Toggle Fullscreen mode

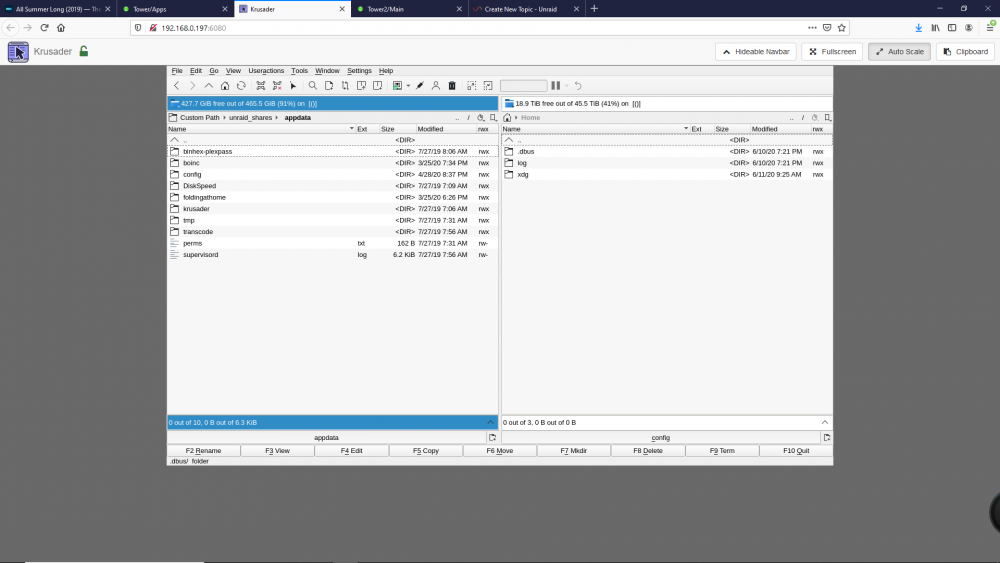(x=832, y=52)
